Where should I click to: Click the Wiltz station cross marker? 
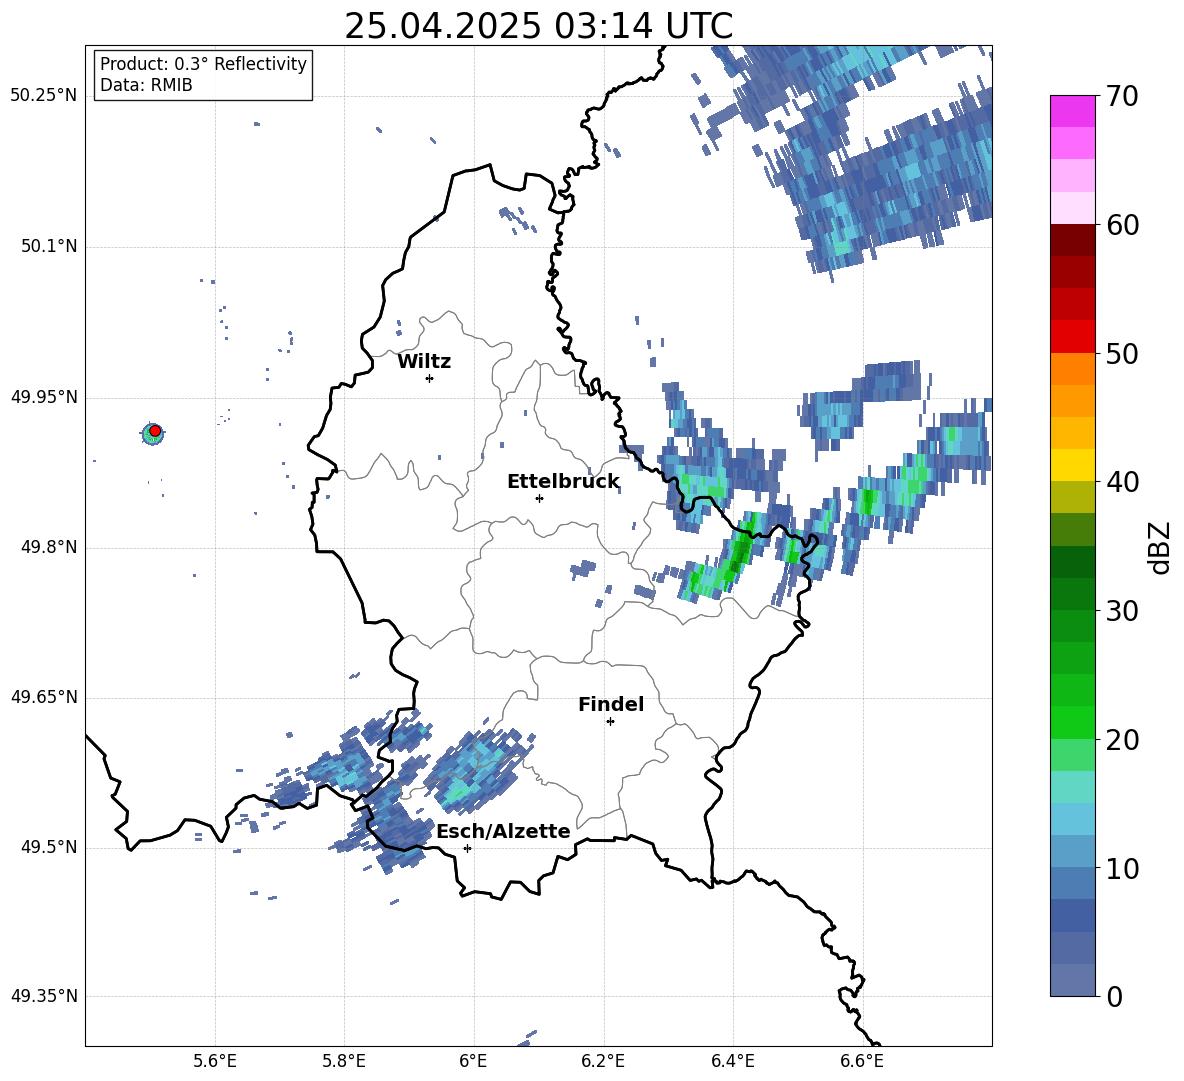coord(430,378)
